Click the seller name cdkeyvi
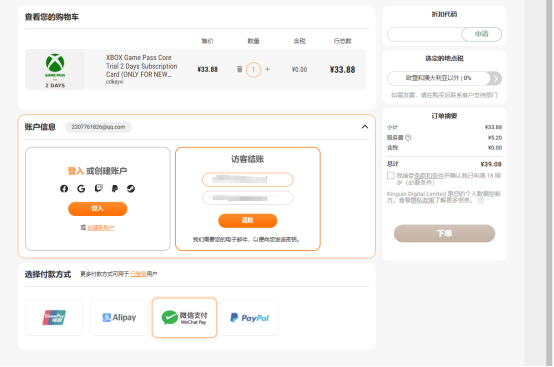This screenshot has width=554, height=367. [114, 82]
